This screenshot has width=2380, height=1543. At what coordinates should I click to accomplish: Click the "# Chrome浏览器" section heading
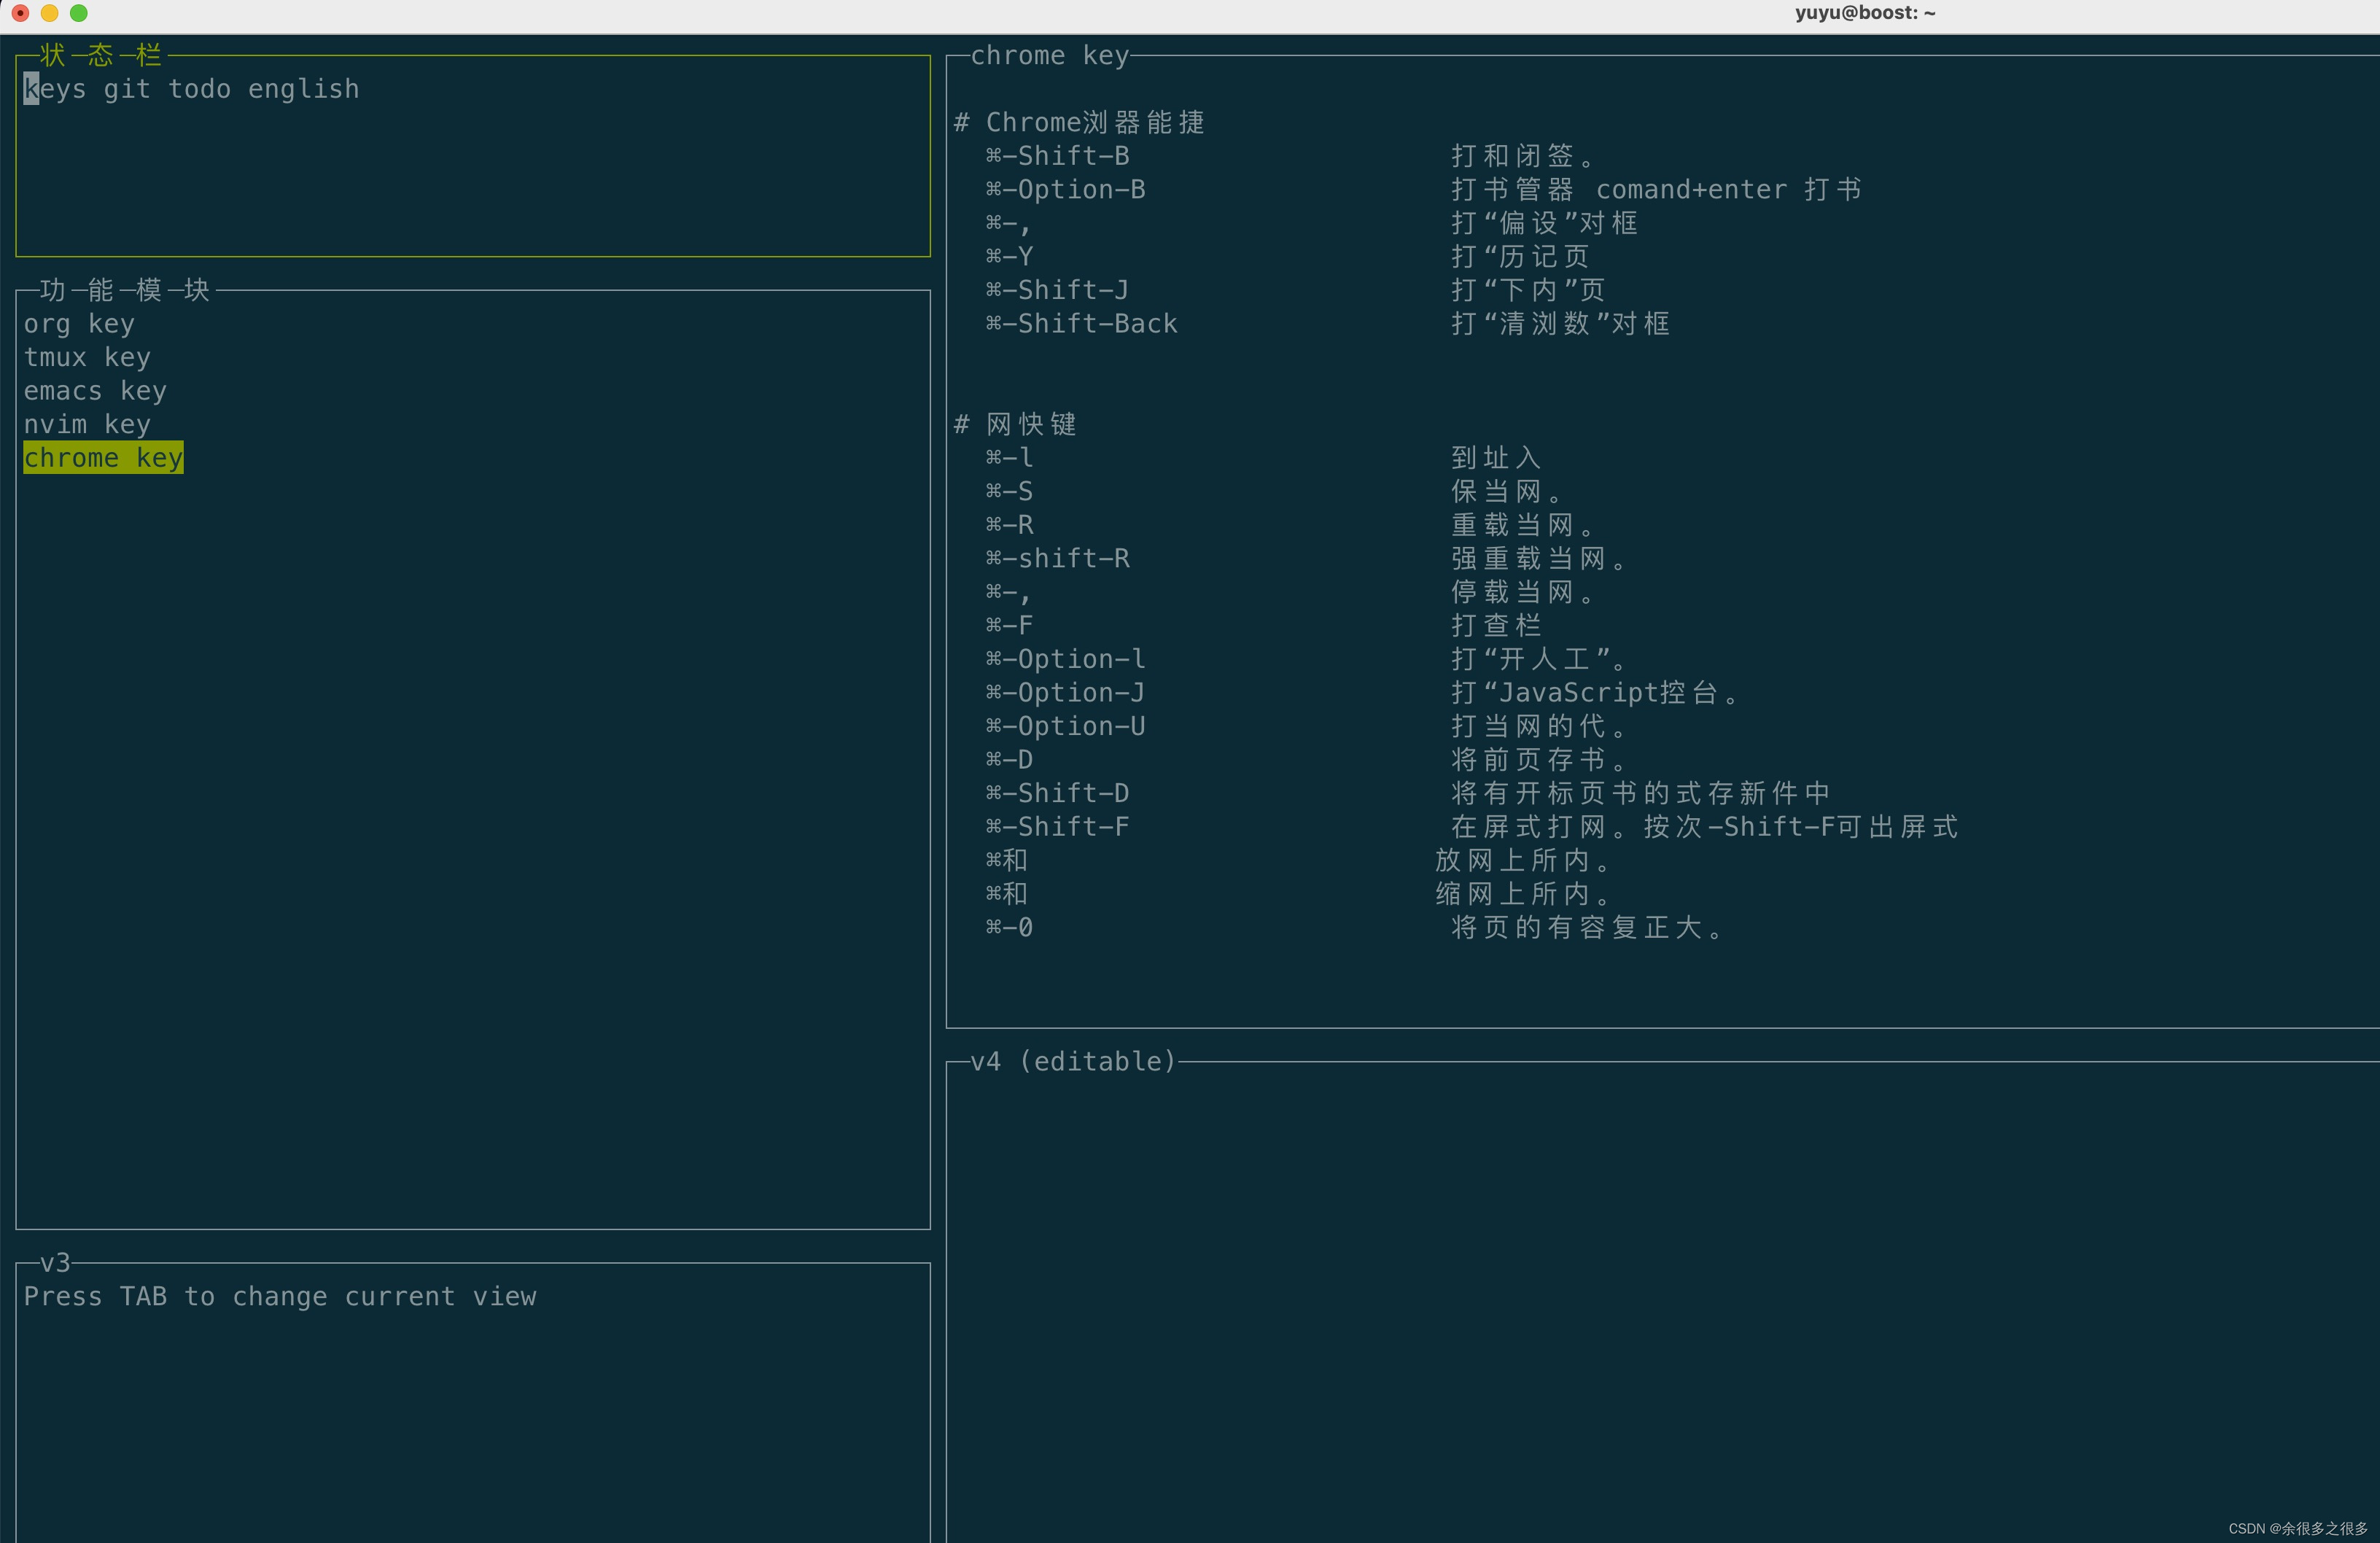tap(1079, 122)
